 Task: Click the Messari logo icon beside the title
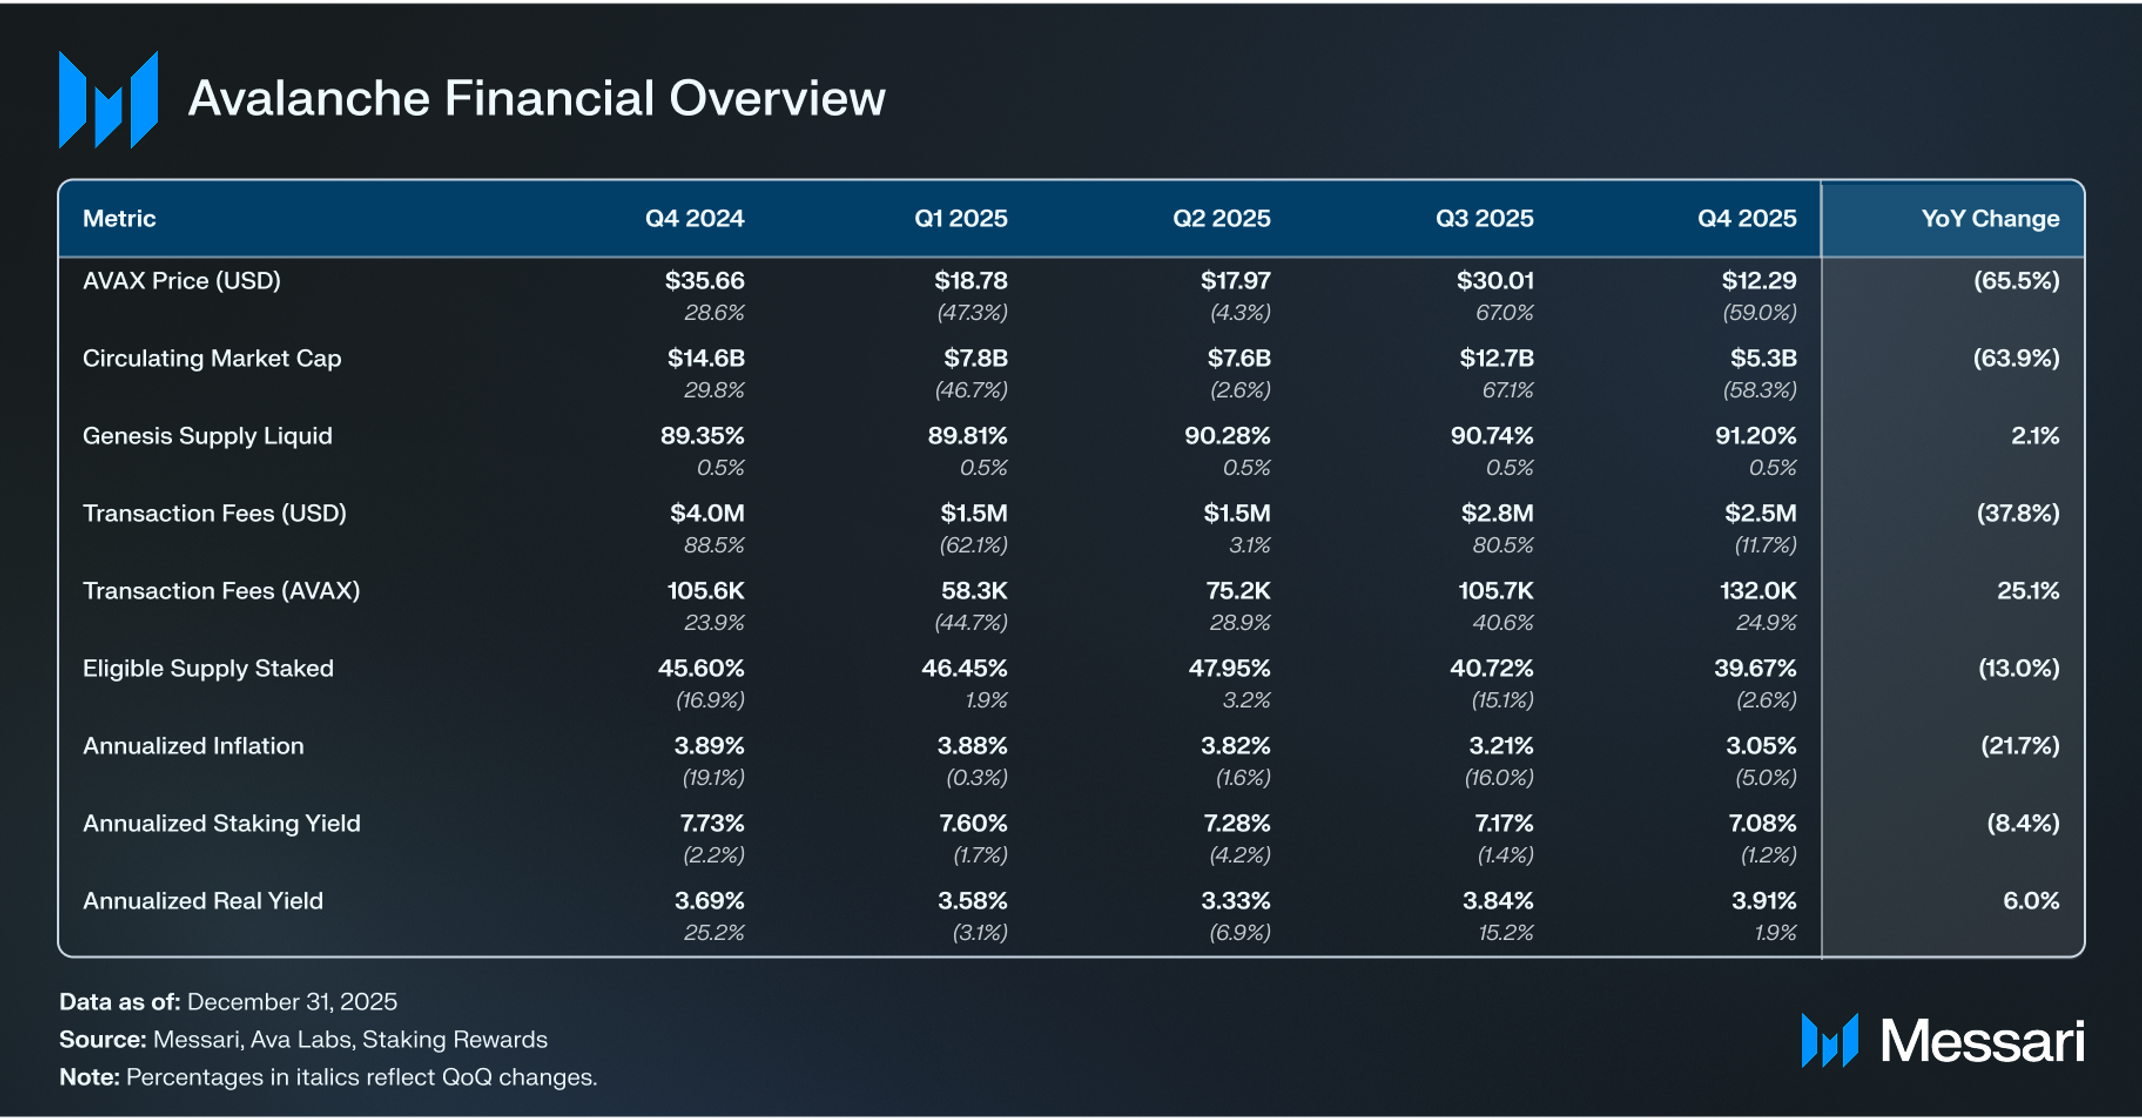(x=108, y=100)
